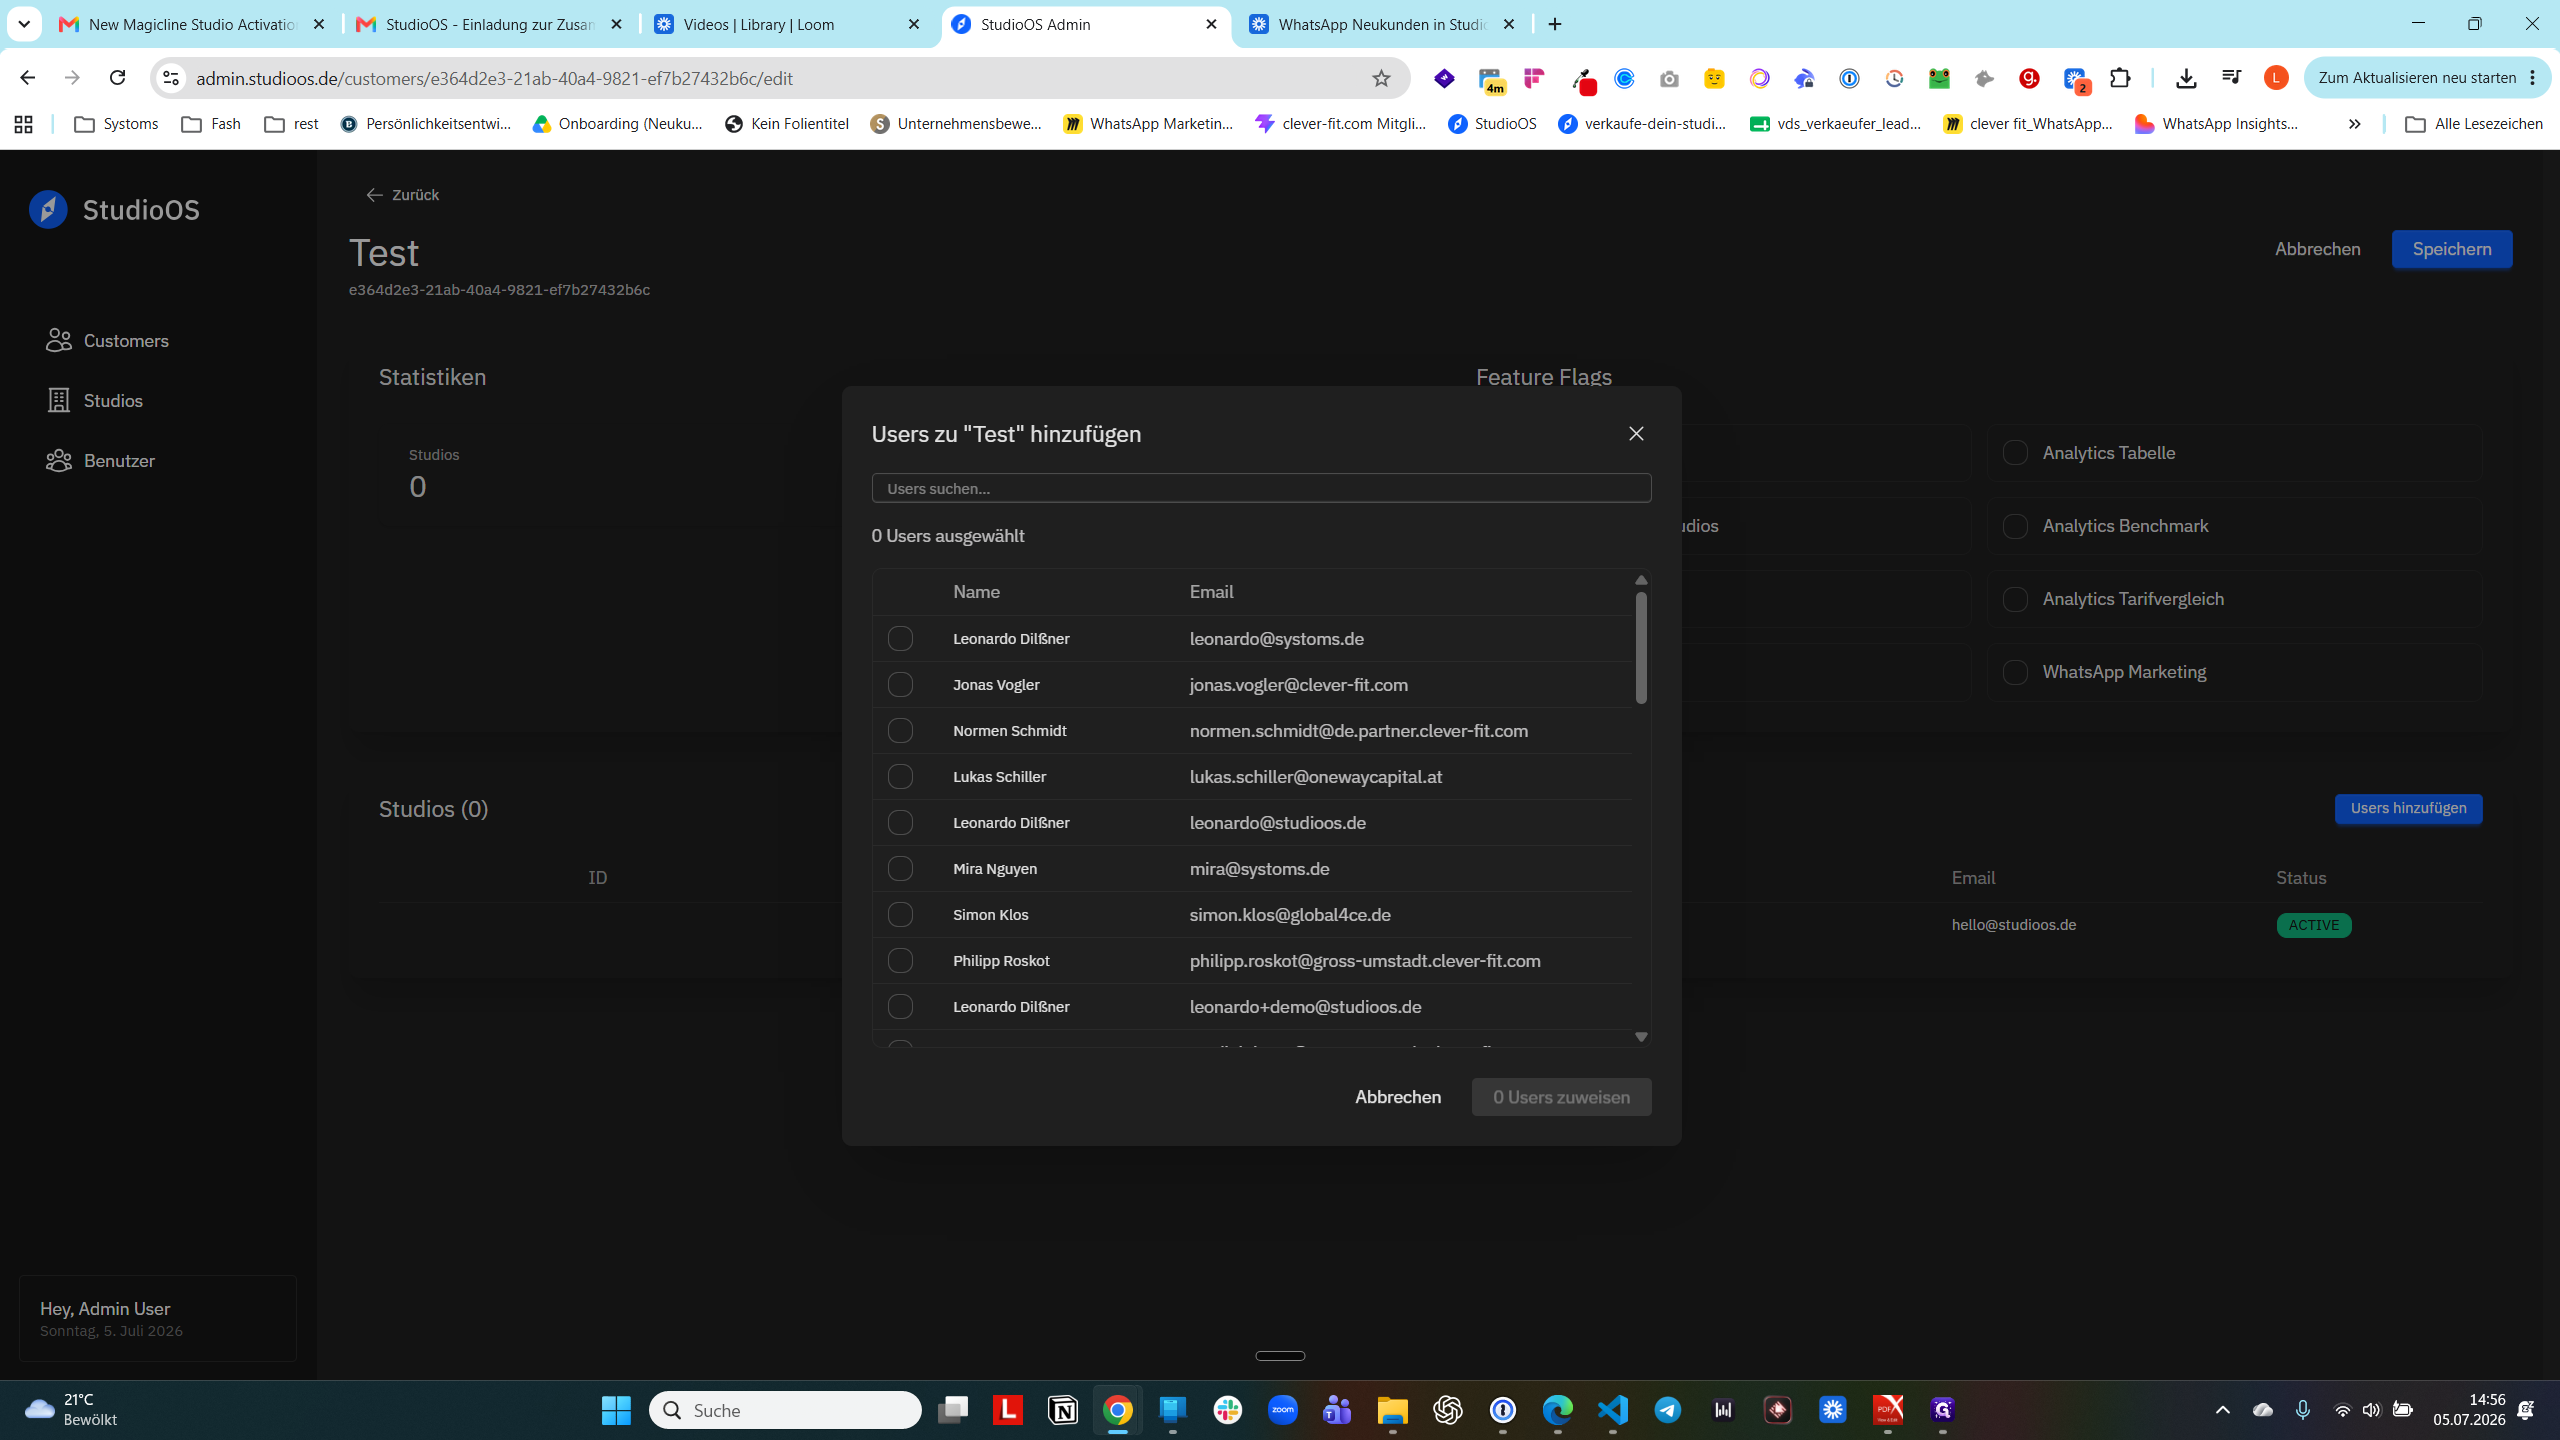Click the Users hinzufügen button
The width and height of the screenshot is (2560, 1440).
(x=2408, y=808)
